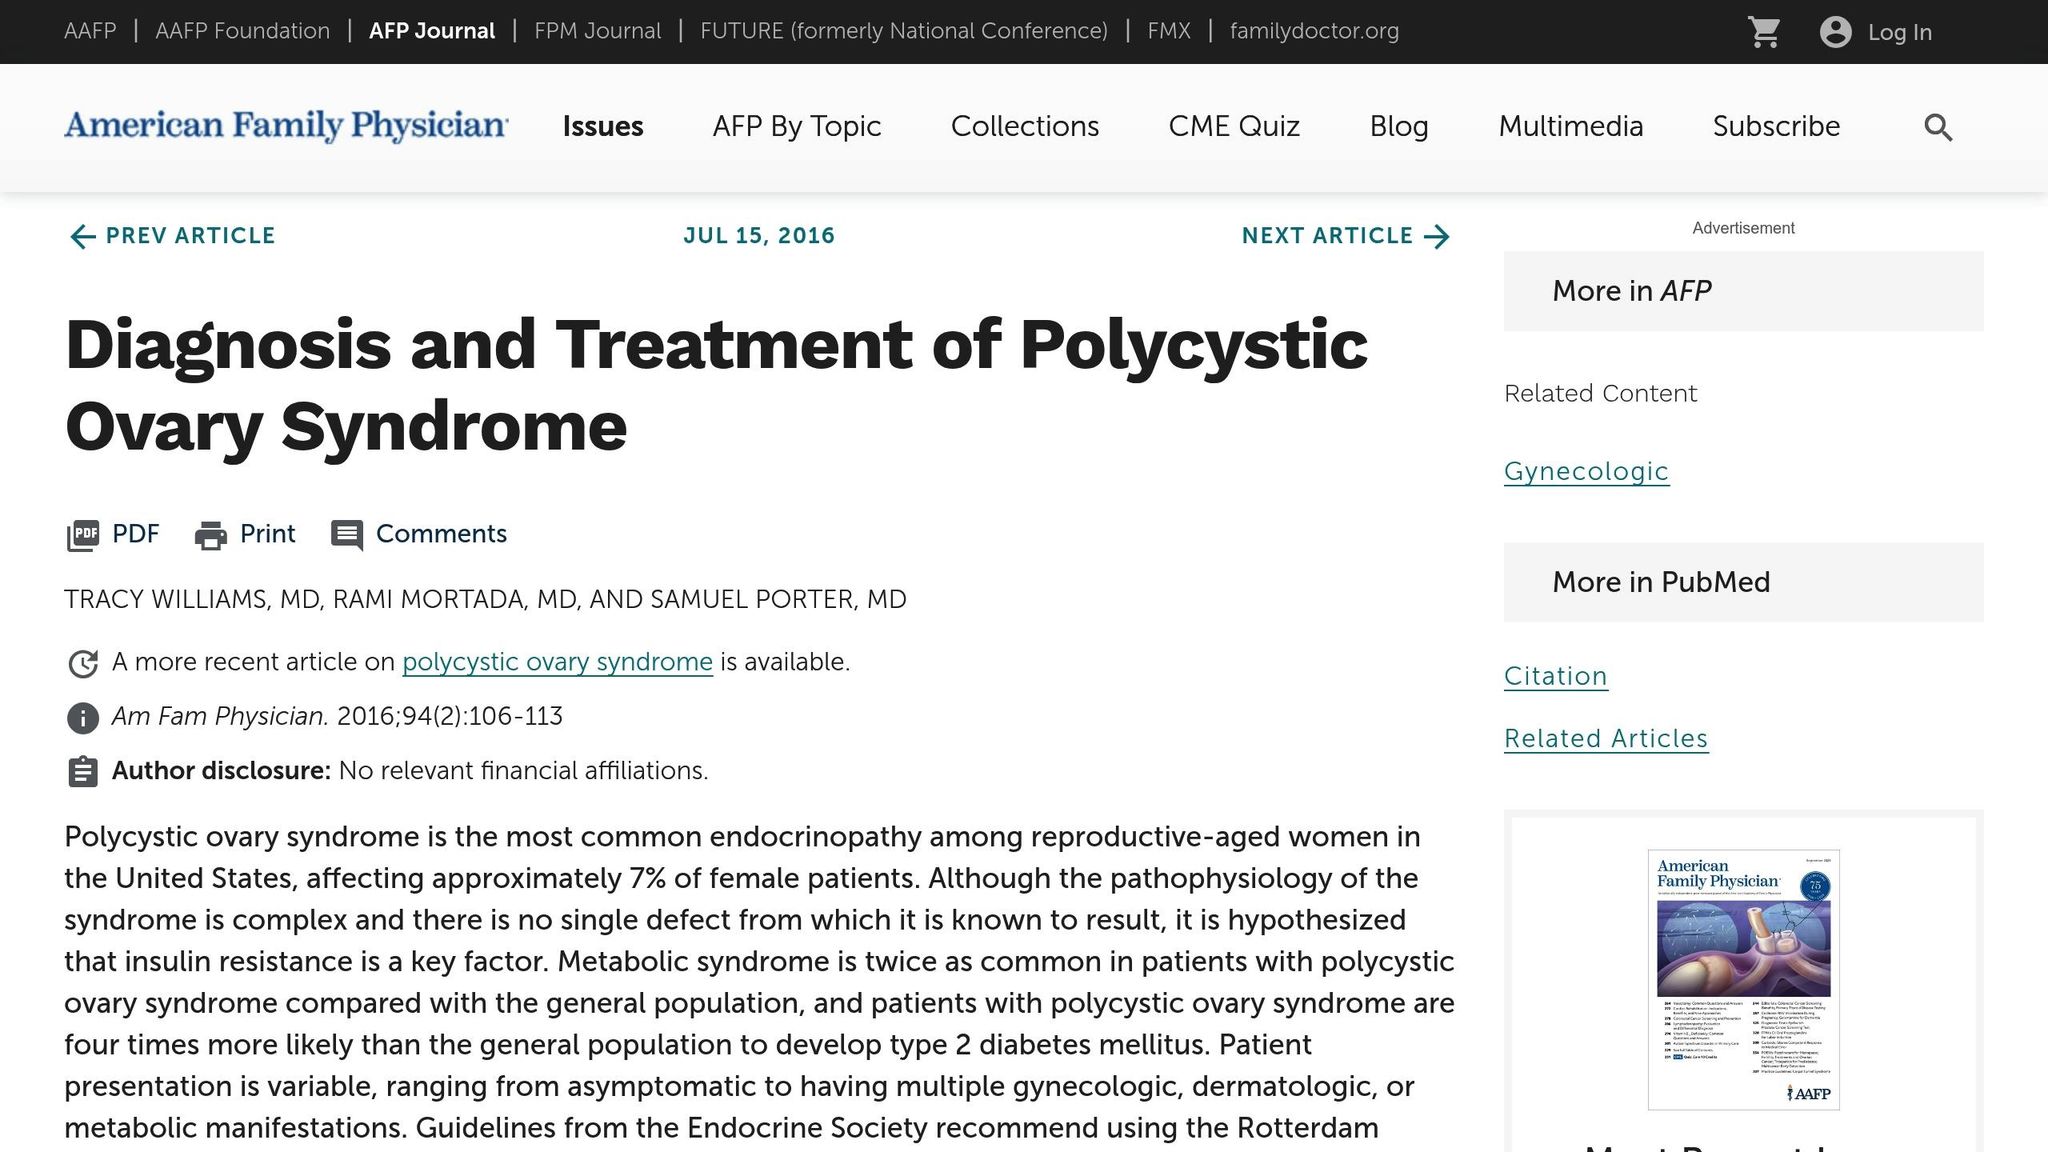Image resolution: width=2048 pixels, height=1152 pixels.
Task: Open the PubMed Citation link
Action: point(1555,676)
